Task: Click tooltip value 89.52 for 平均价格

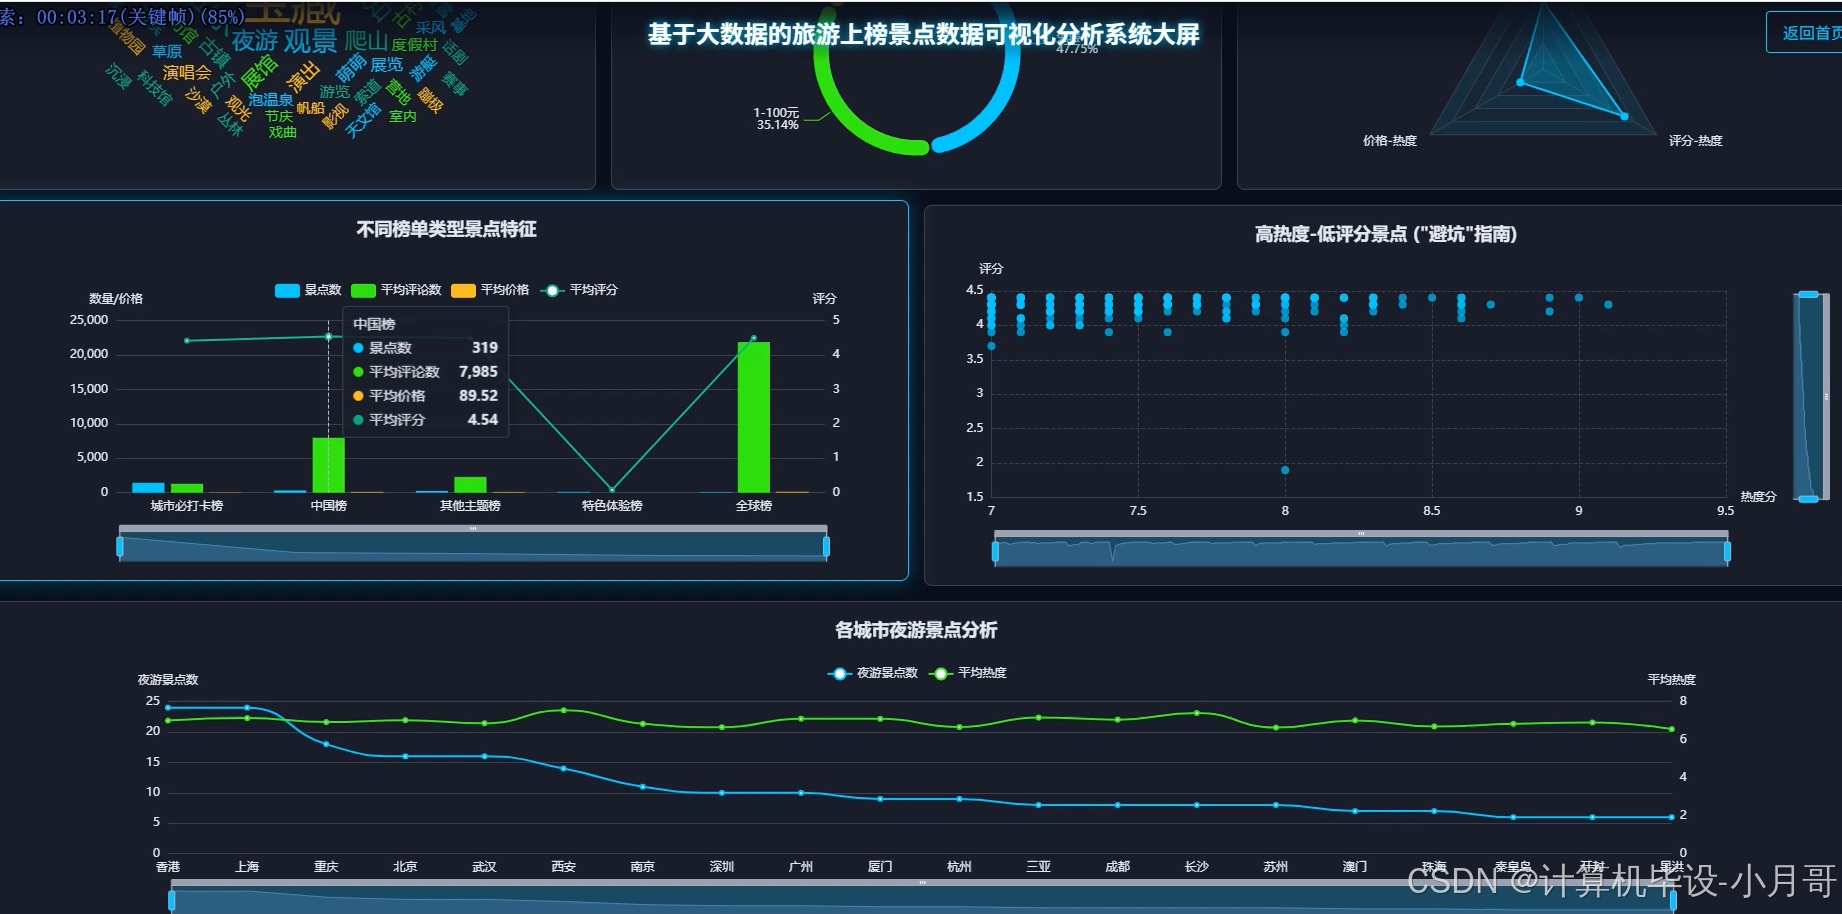Action: (x=478, y=396)
